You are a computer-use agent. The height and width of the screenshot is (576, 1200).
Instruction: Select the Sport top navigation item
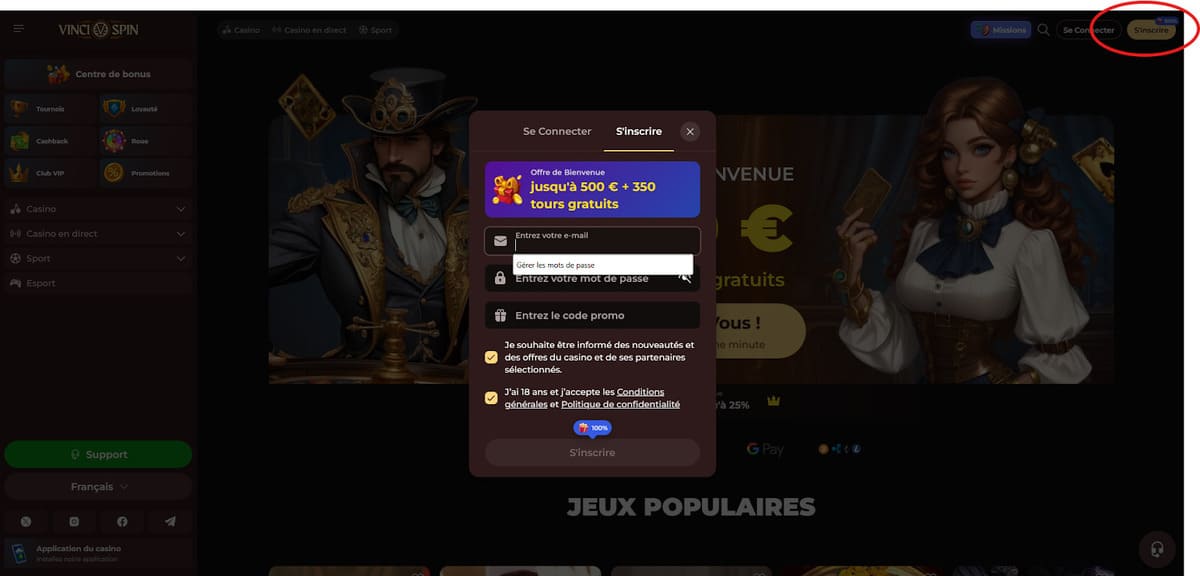pos(375,30)
